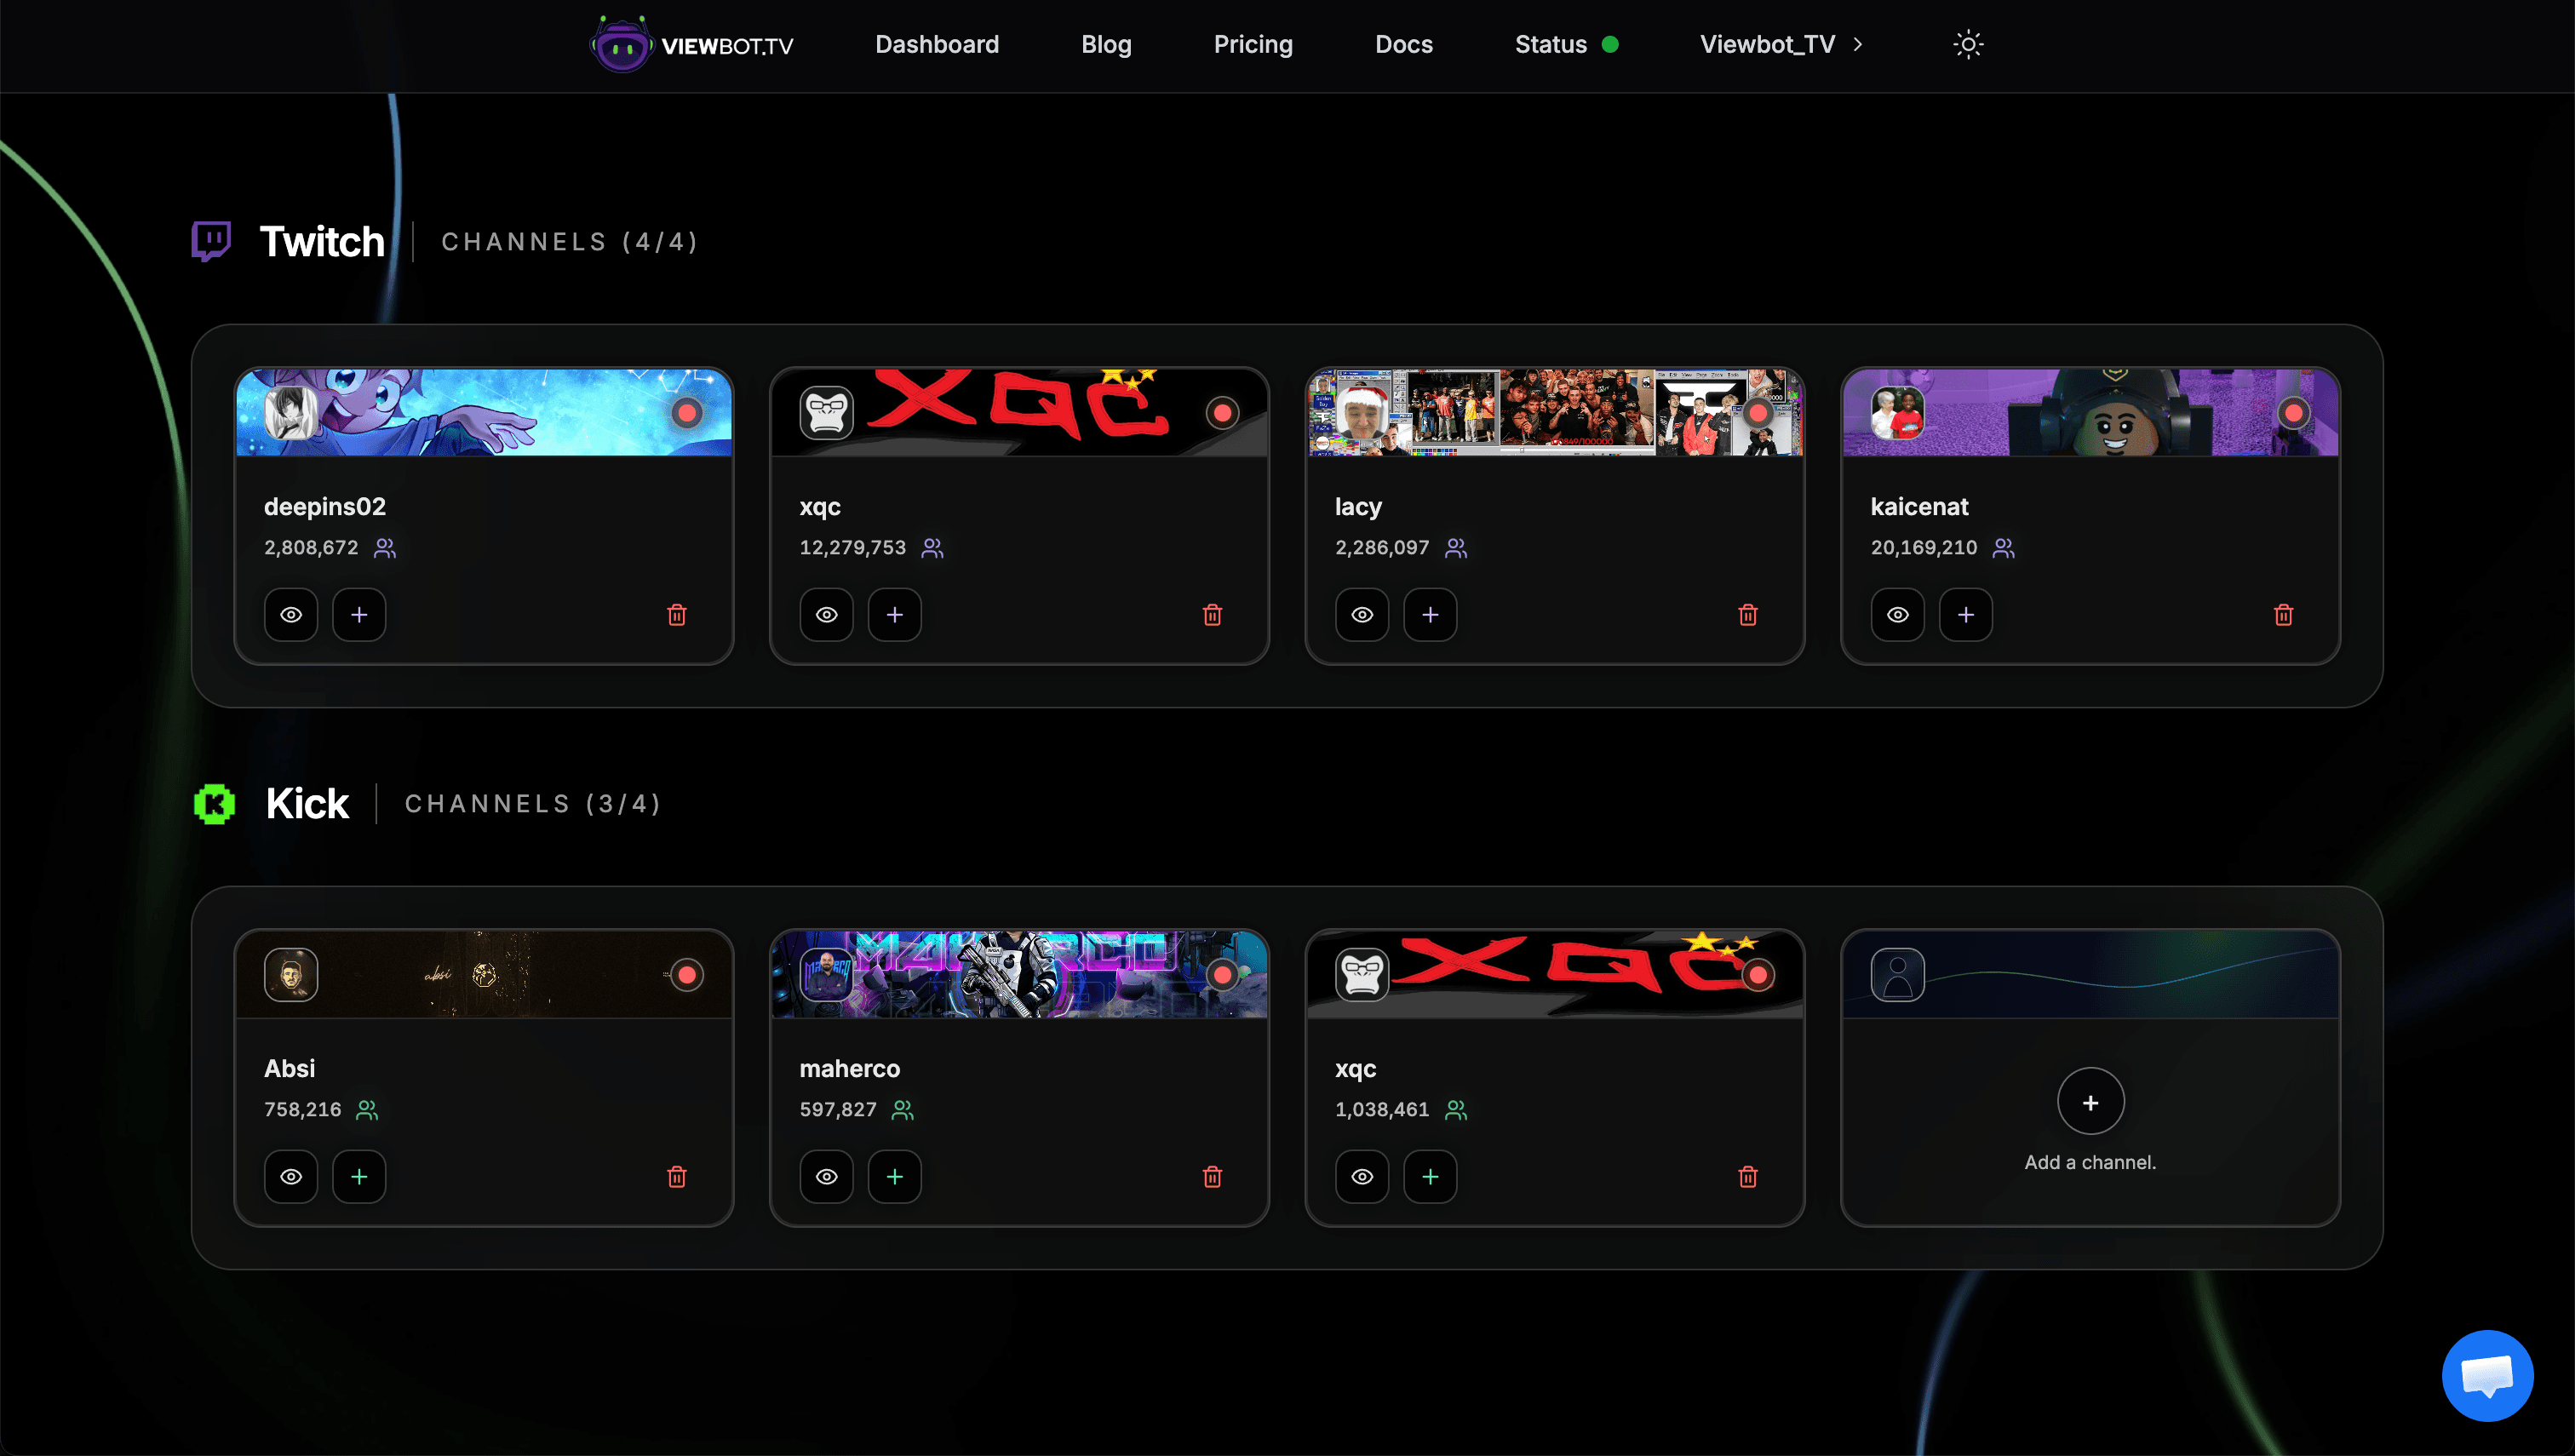Click the Twitch platform icon
Screen dimensions: 2575x1456
click(x=212, y=240)
